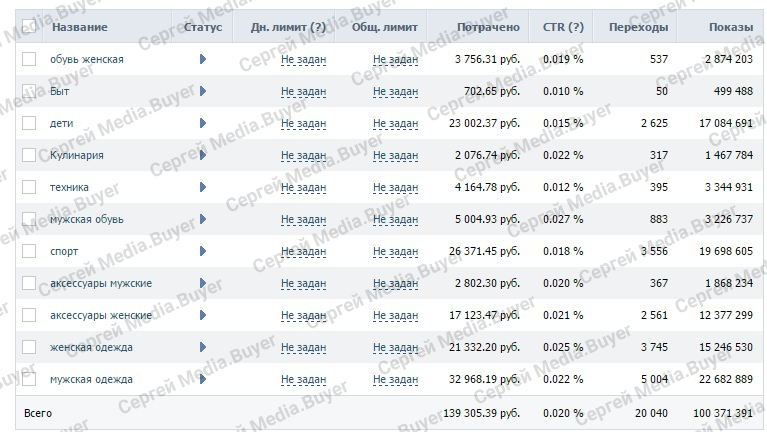Open campaign аксессуары мужские

(x=101, y=283)
